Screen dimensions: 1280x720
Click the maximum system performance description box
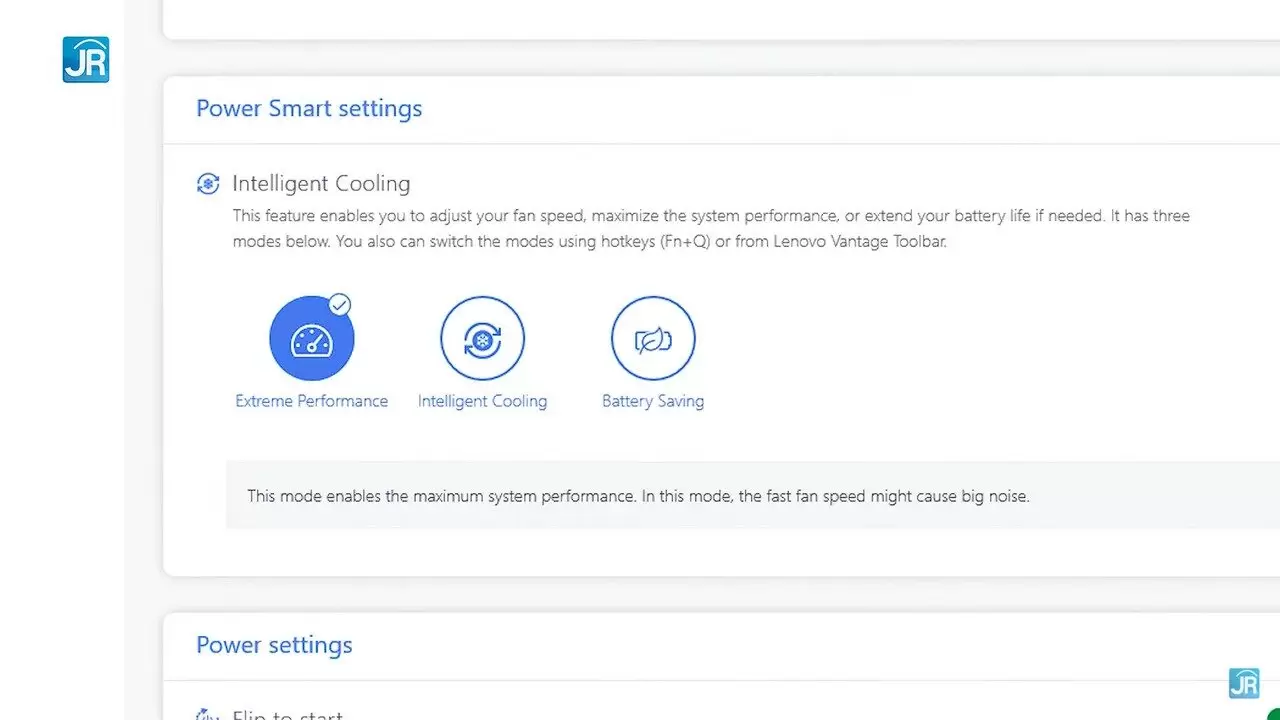638,495
